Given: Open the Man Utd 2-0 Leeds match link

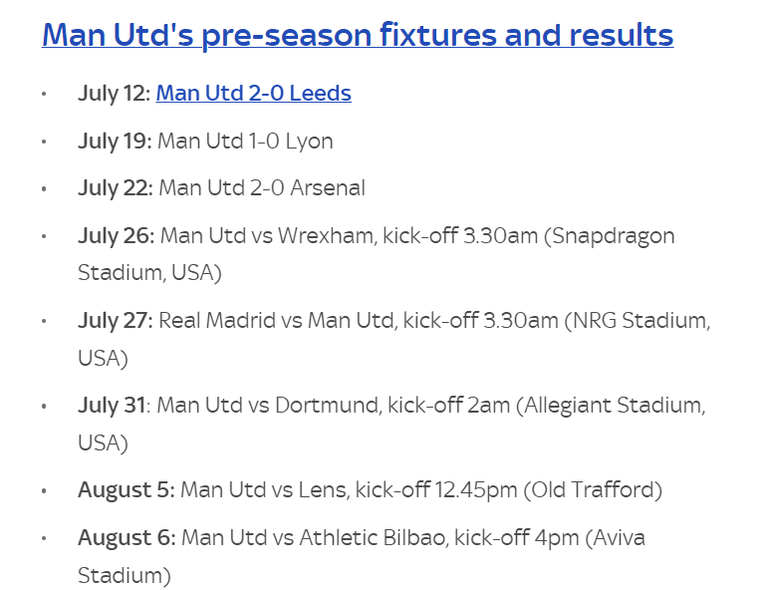Looking at the screenshot, I should pyautogui.click(x=253, y=93).
